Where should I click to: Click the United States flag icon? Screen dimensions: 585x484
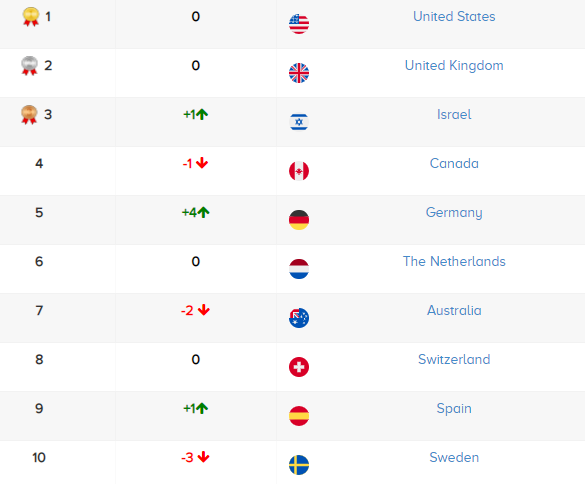[299, 24]
